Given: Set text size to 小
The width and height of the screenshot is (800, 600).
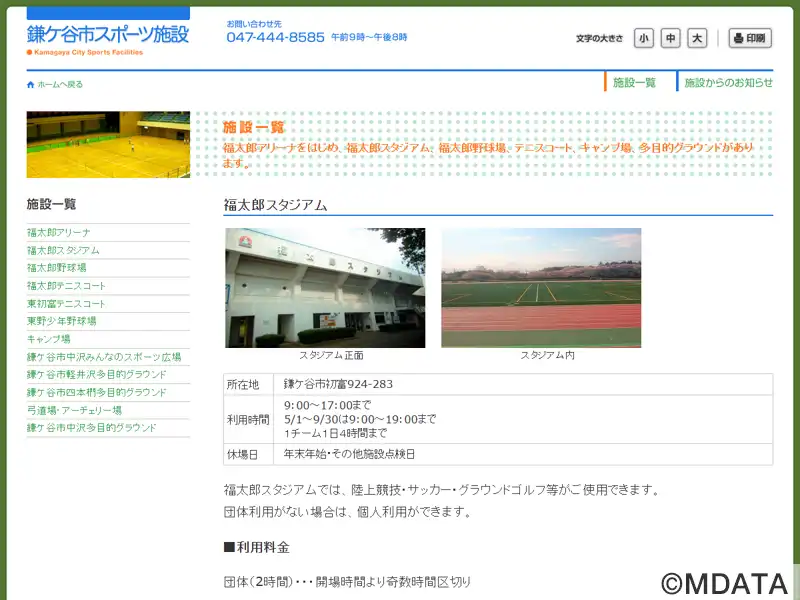Looking at the screenshot, I should (644, 38).
